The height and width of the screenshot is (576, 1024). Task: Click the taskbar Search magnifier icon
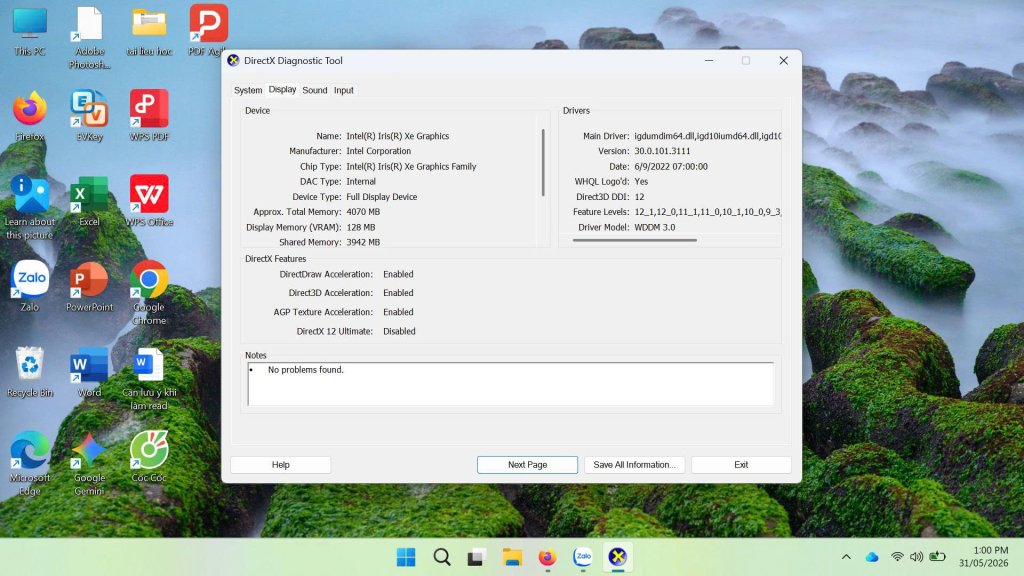click(x=441, y=557)
